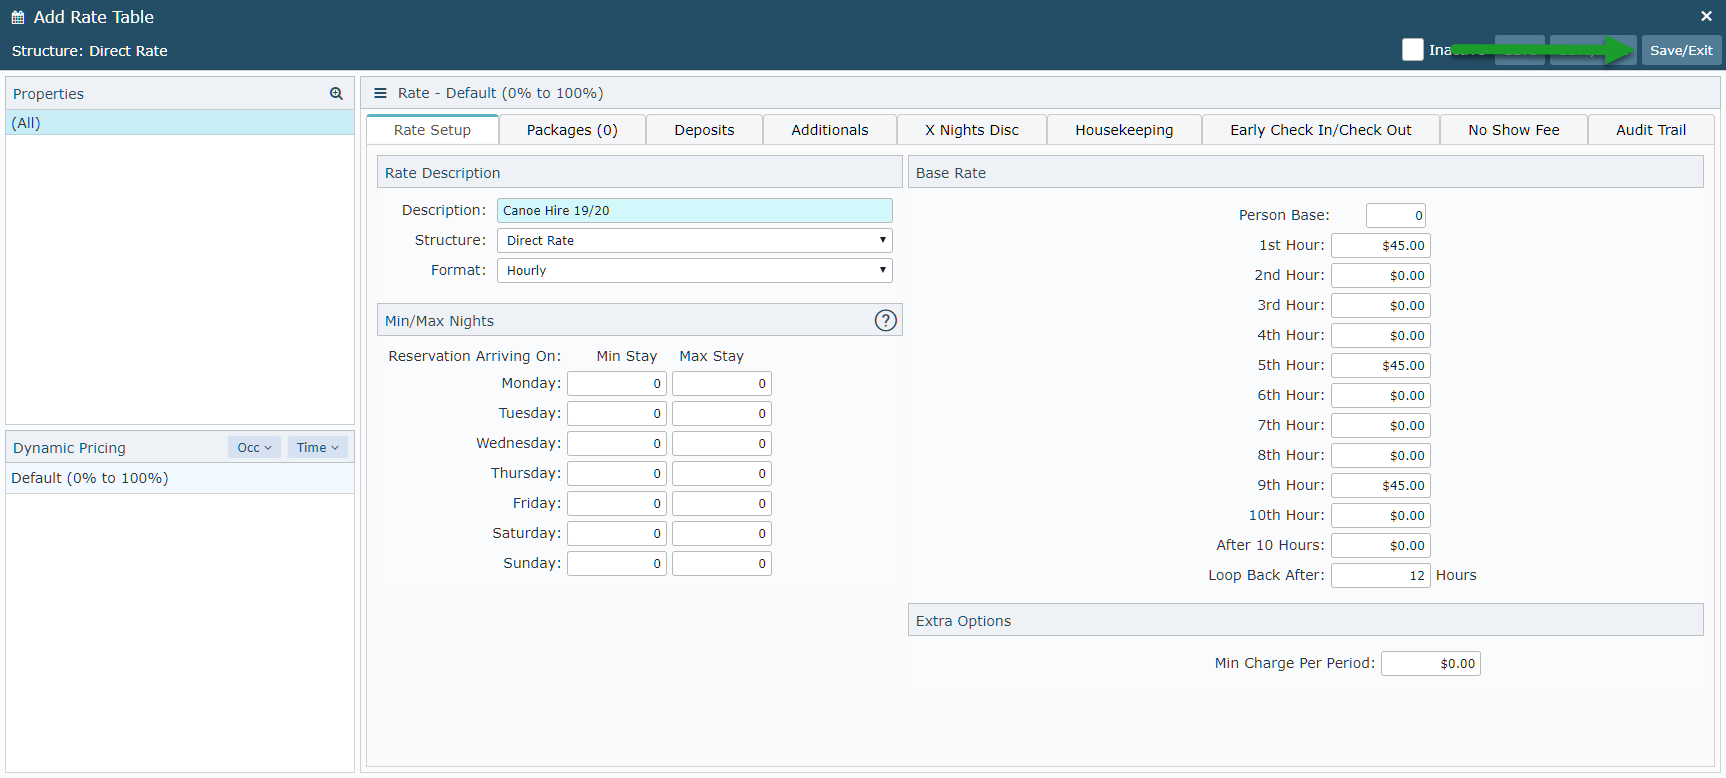The height and width of the screenshot is (778, 1726).
Task: Open the Deposits tab
Action: point(704,130)
